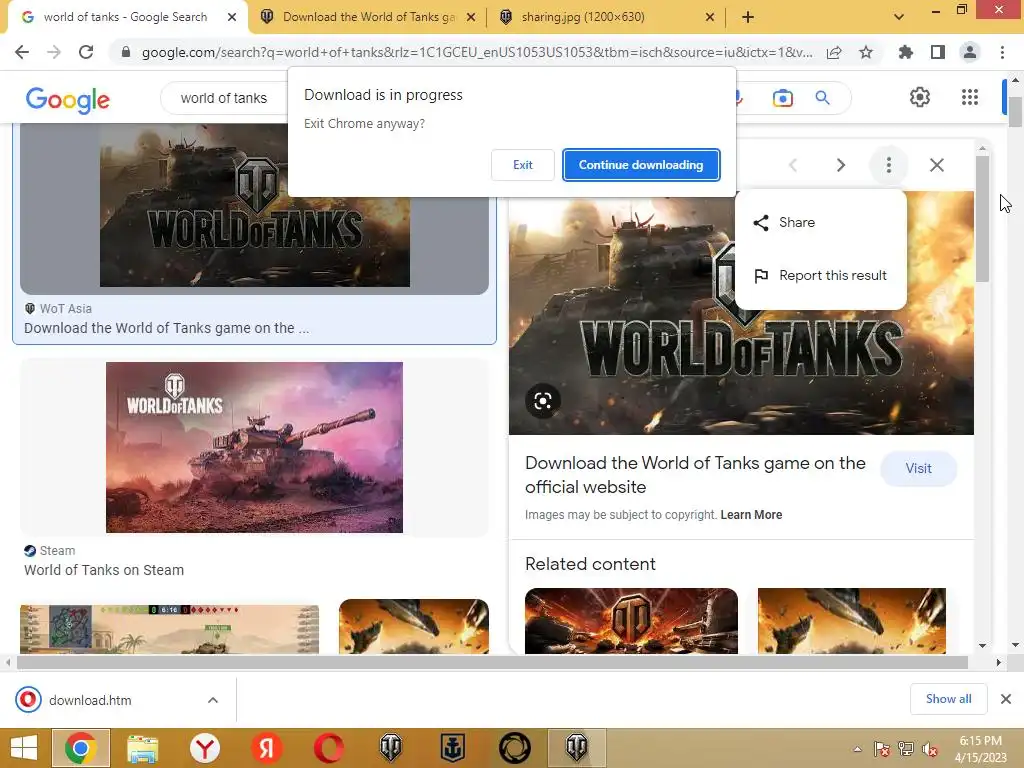Expand the download.htm options chevron

click(212, 700)
